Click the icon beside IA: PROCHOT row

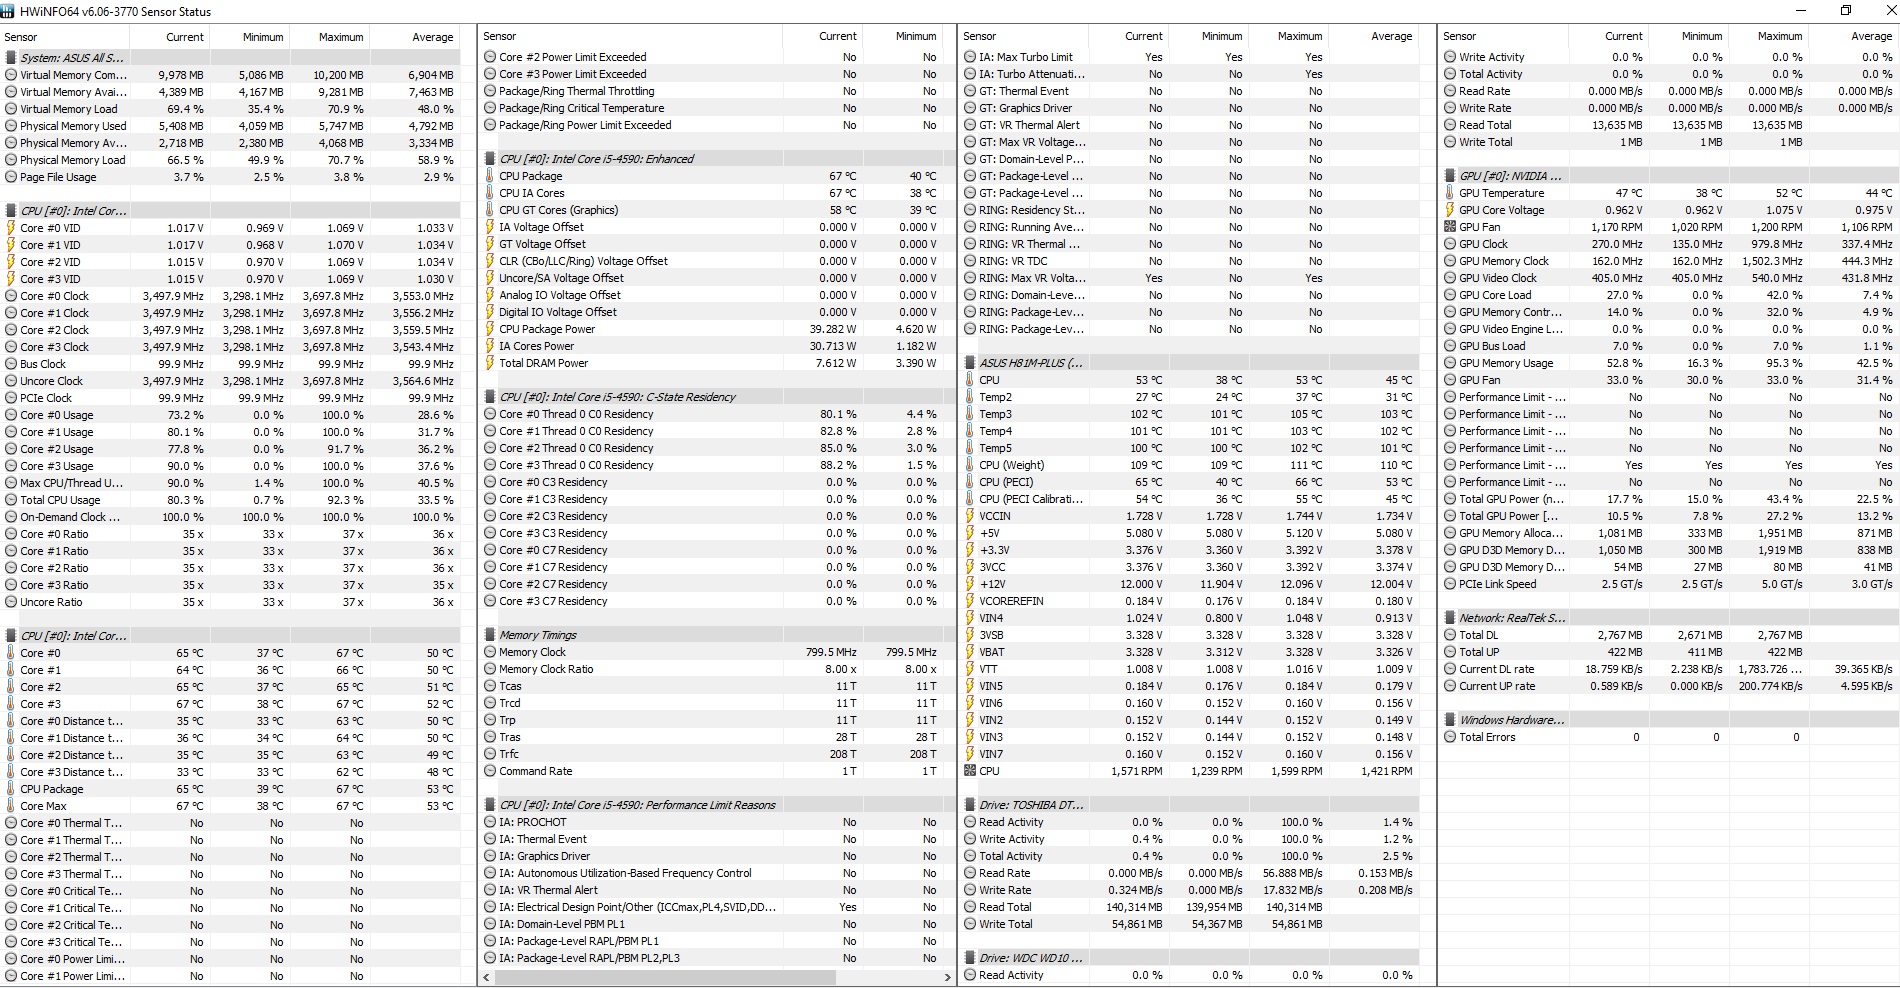(490, 822)
